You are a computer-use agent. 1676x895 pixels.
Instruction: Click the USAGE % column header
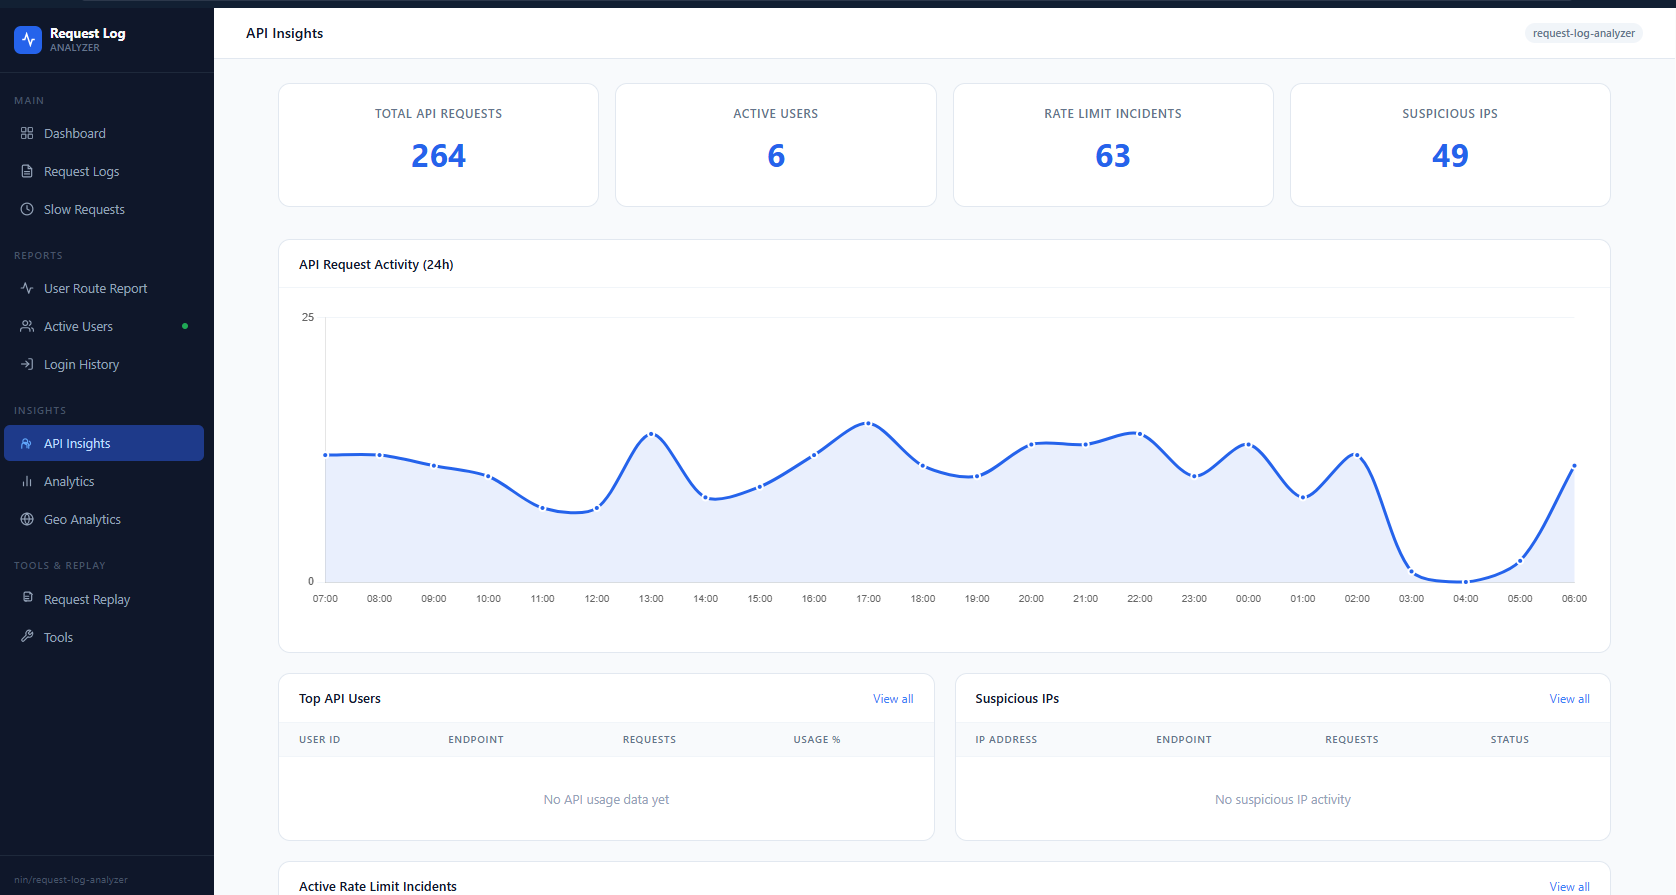[817, 740]
